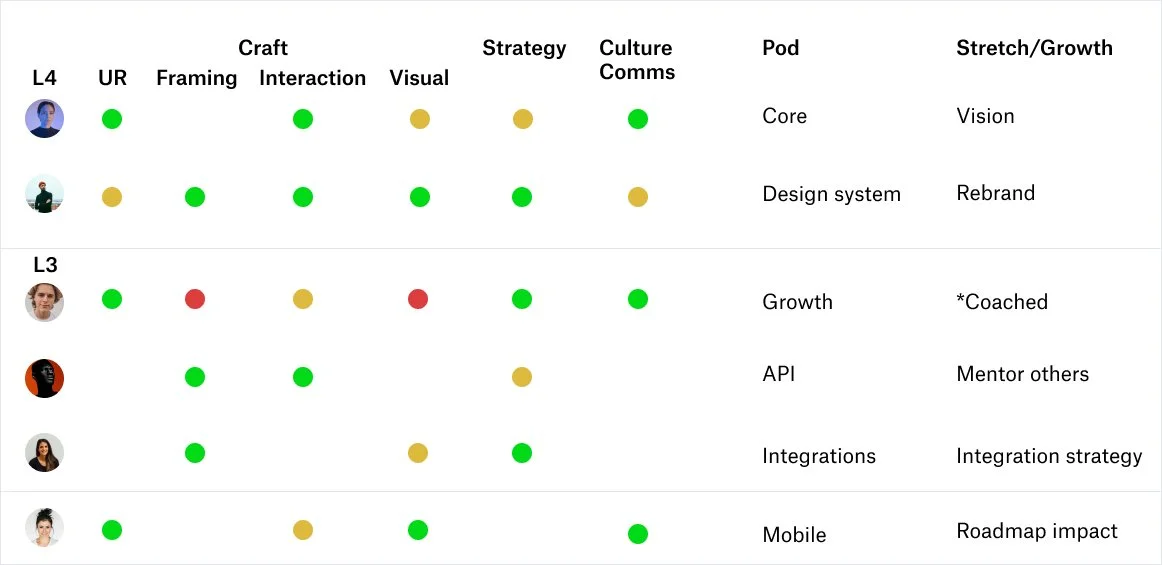This screenshot has height=565, width=1162.
Task: Click the Design system pod label
Action: click(831, 194)
